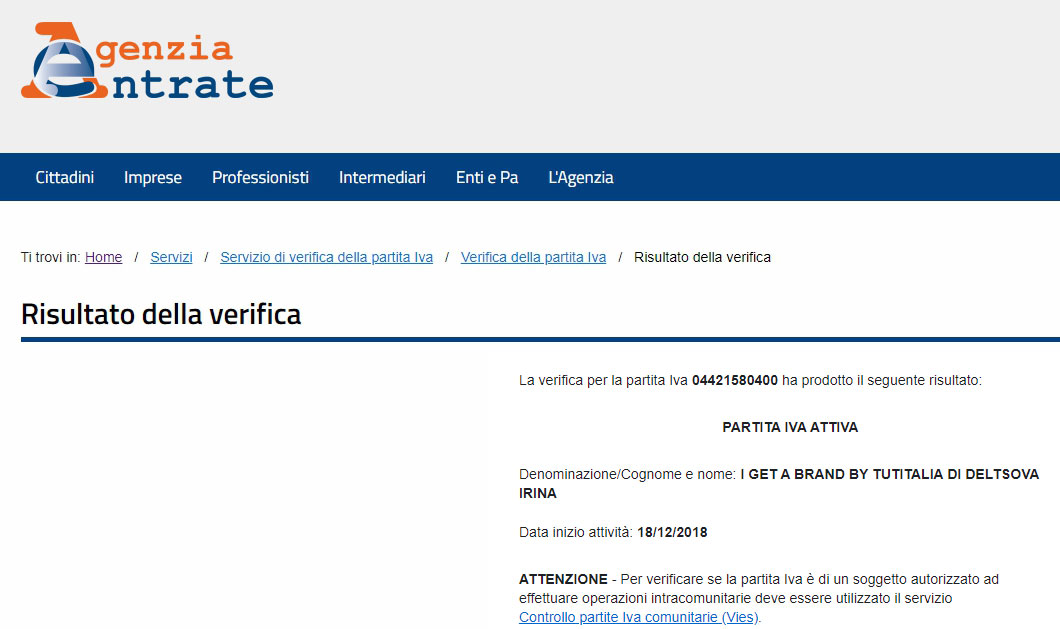This screenshot has height=629, width=1060.
Task: Open the L'Agenzia menu entry
Action: (x=581, y=177)
